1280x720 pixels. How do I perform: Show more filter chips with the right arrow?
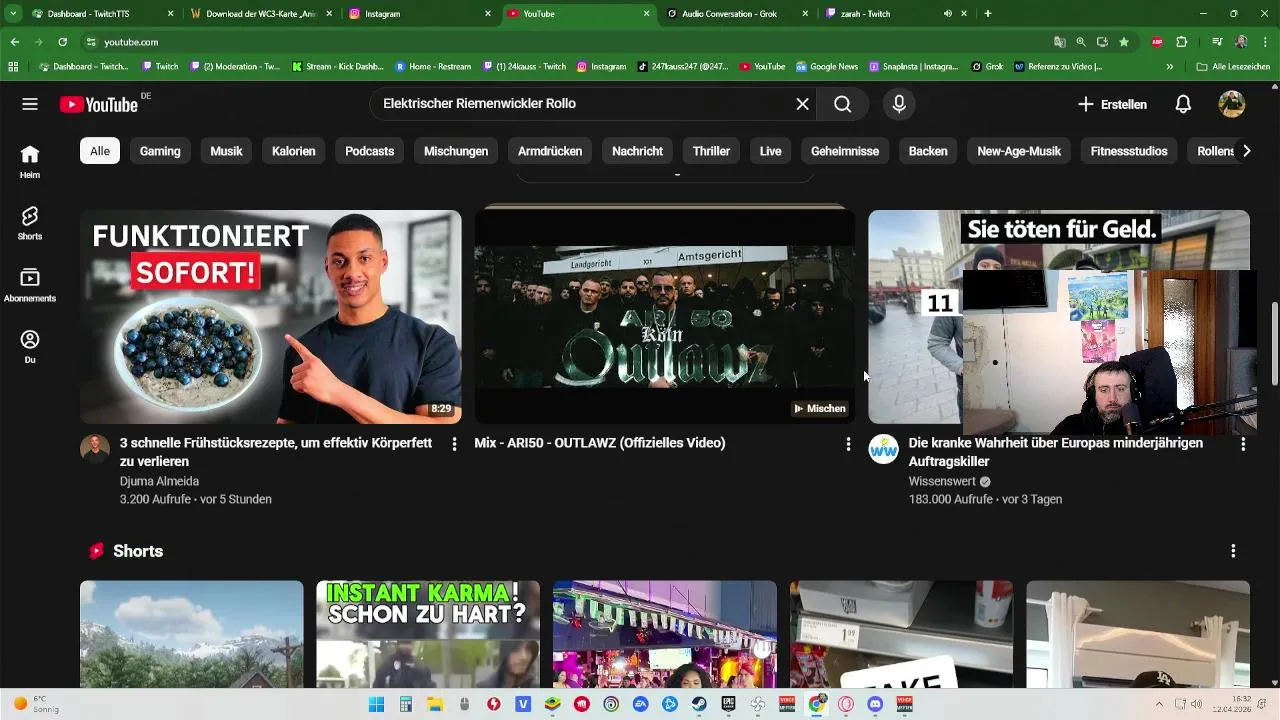[x=1246, y=151]
